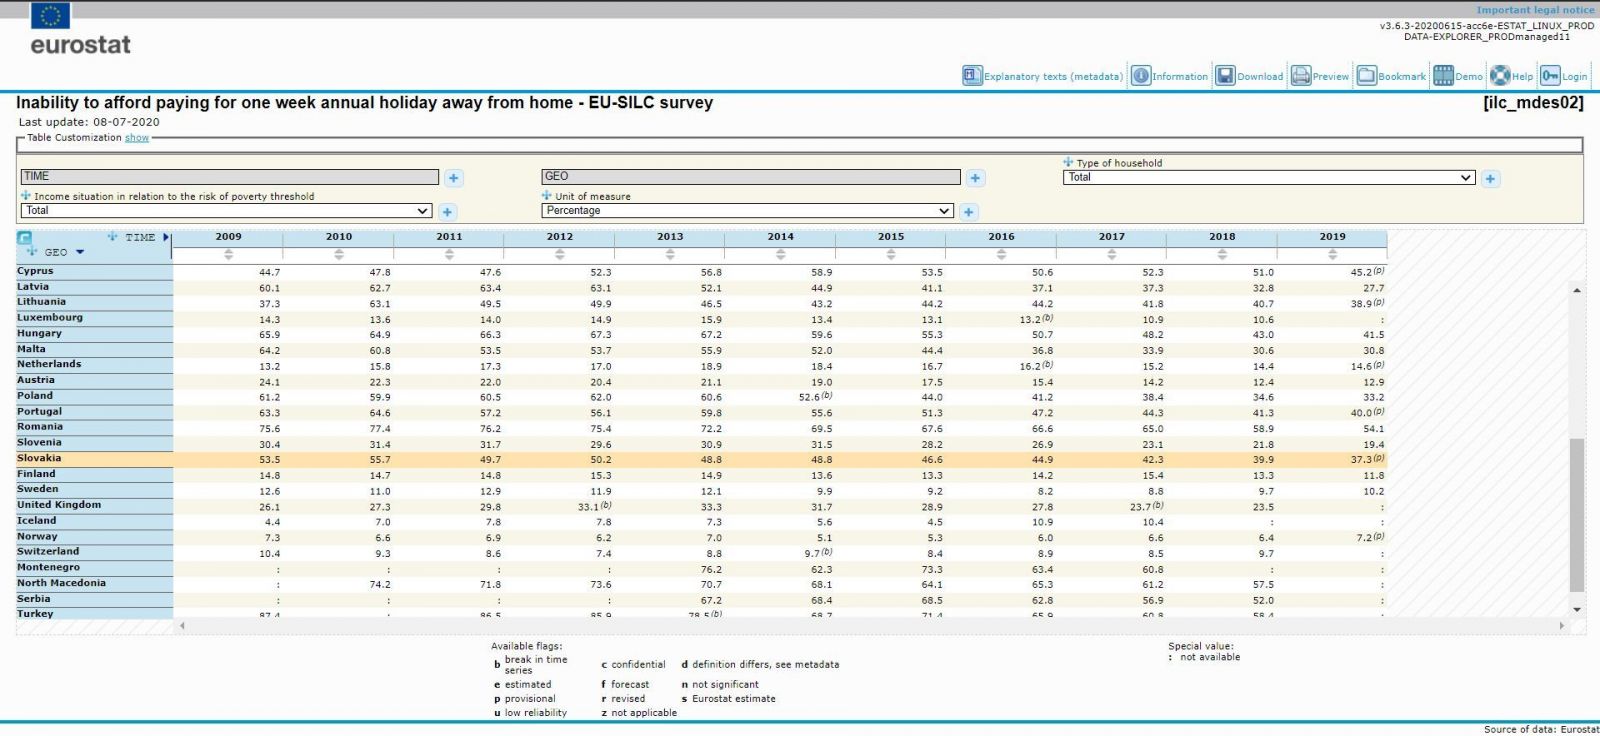
Task: Expand TIME axis arrow
Action: click(x=166, y=238)
